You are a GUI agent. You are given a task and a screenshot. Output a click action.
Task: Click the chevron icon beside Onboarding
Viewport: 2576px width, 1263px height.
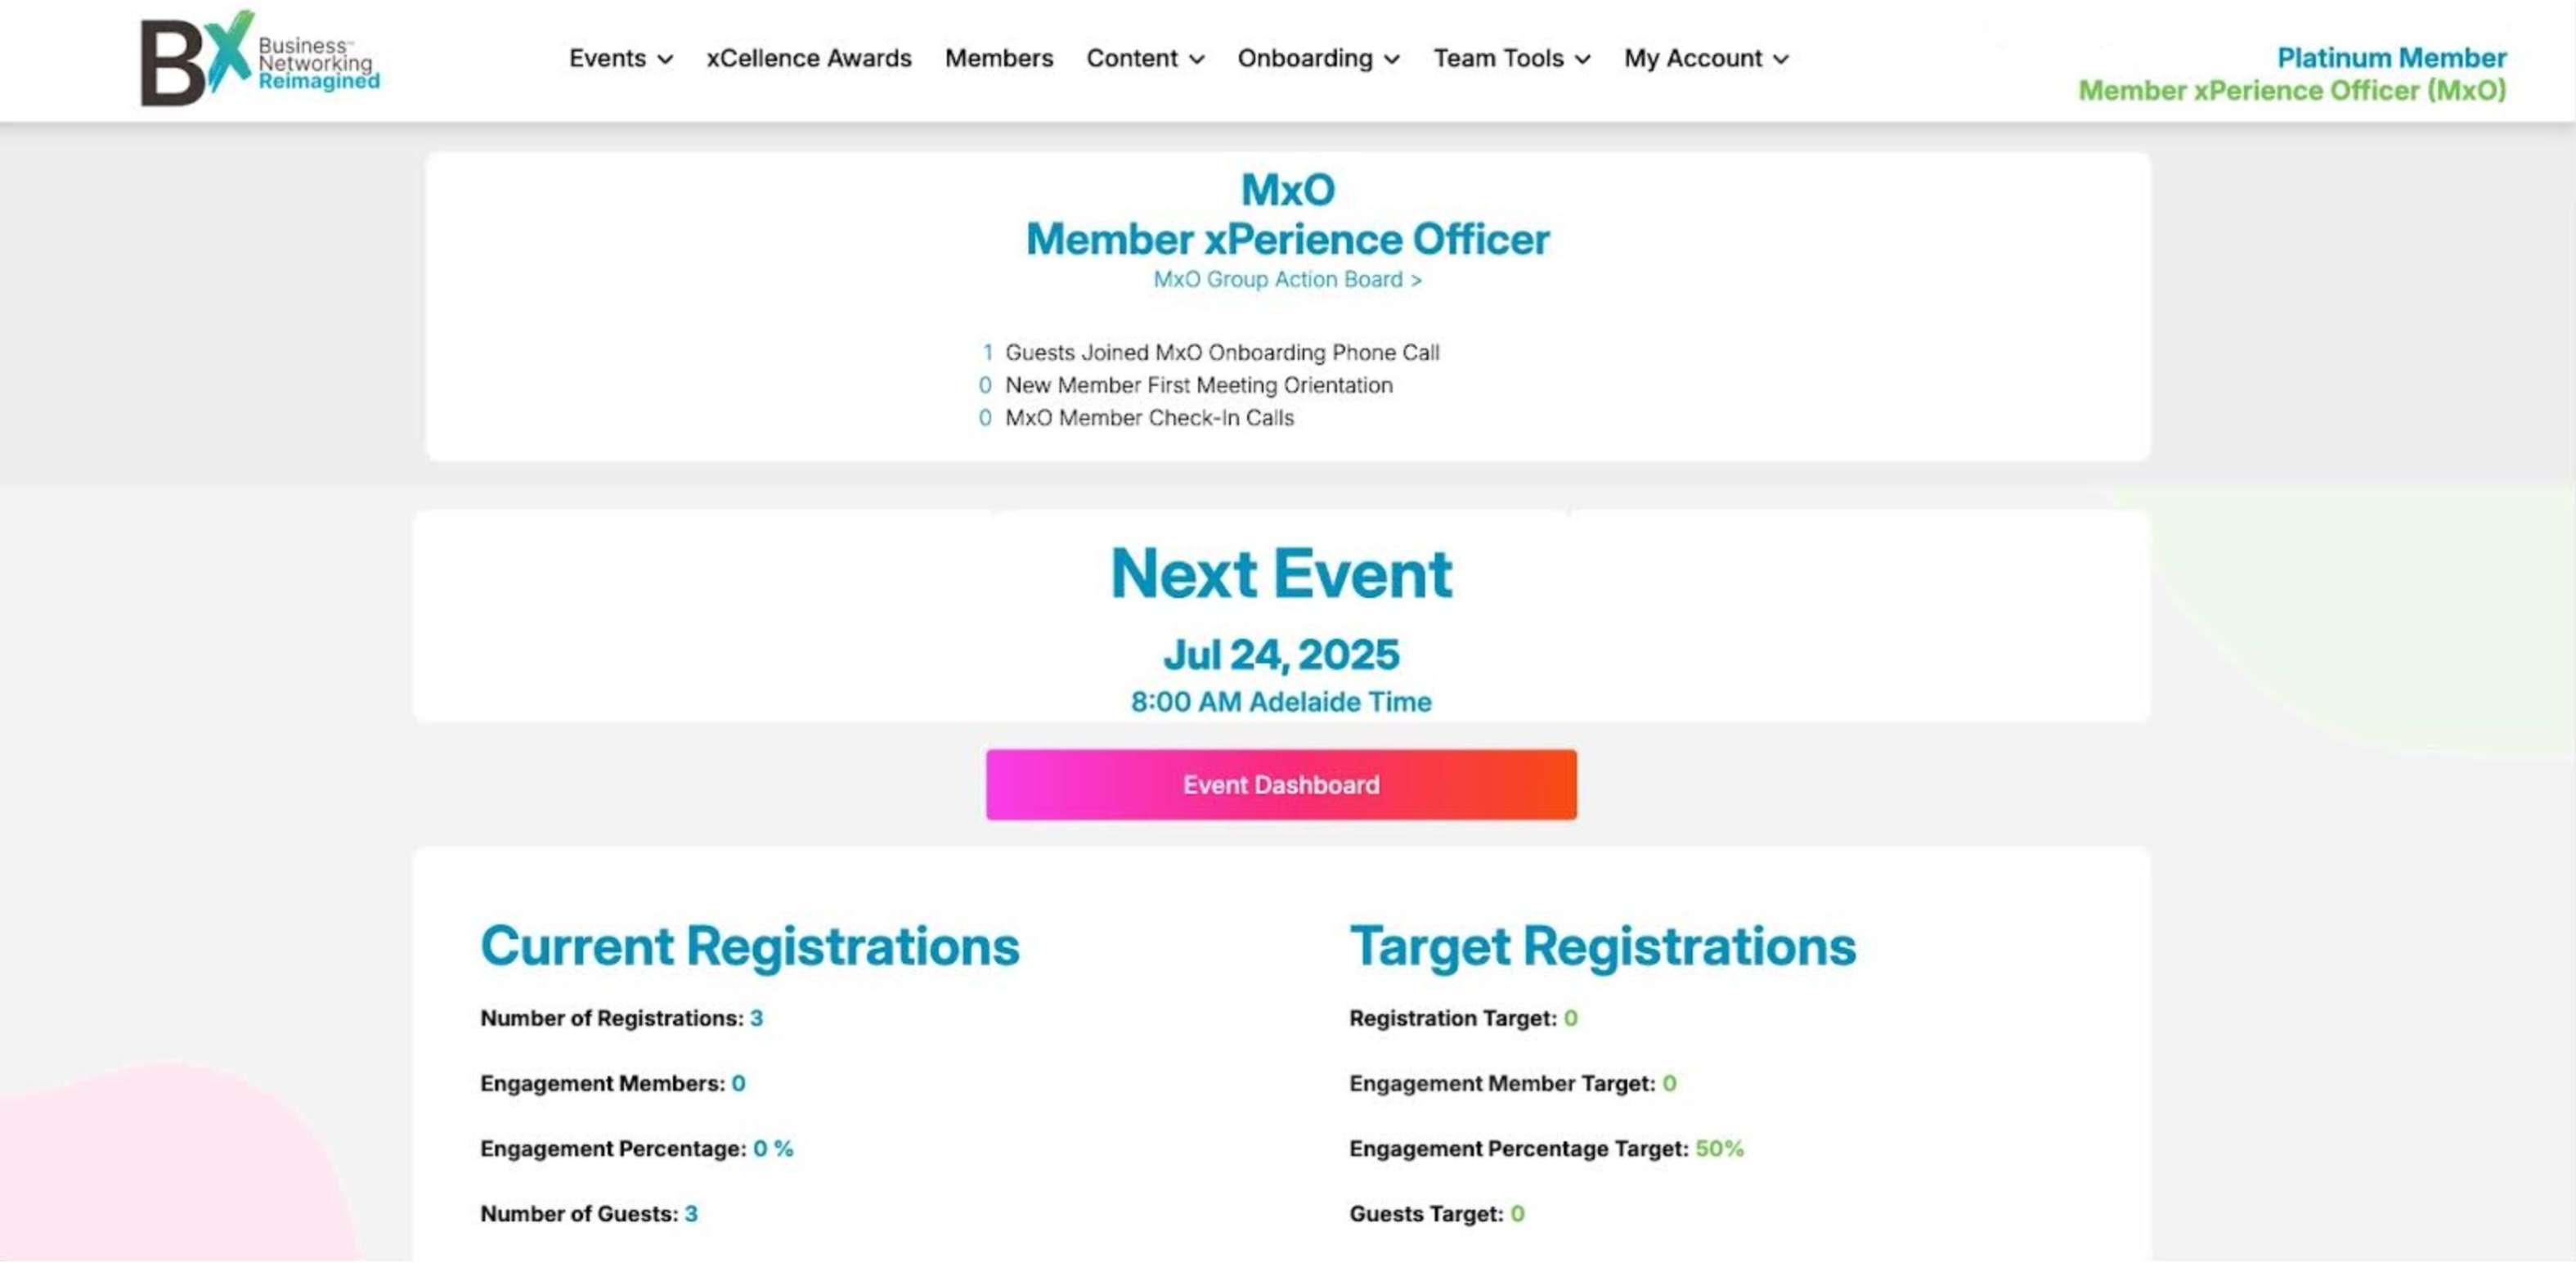[1391, 60]
